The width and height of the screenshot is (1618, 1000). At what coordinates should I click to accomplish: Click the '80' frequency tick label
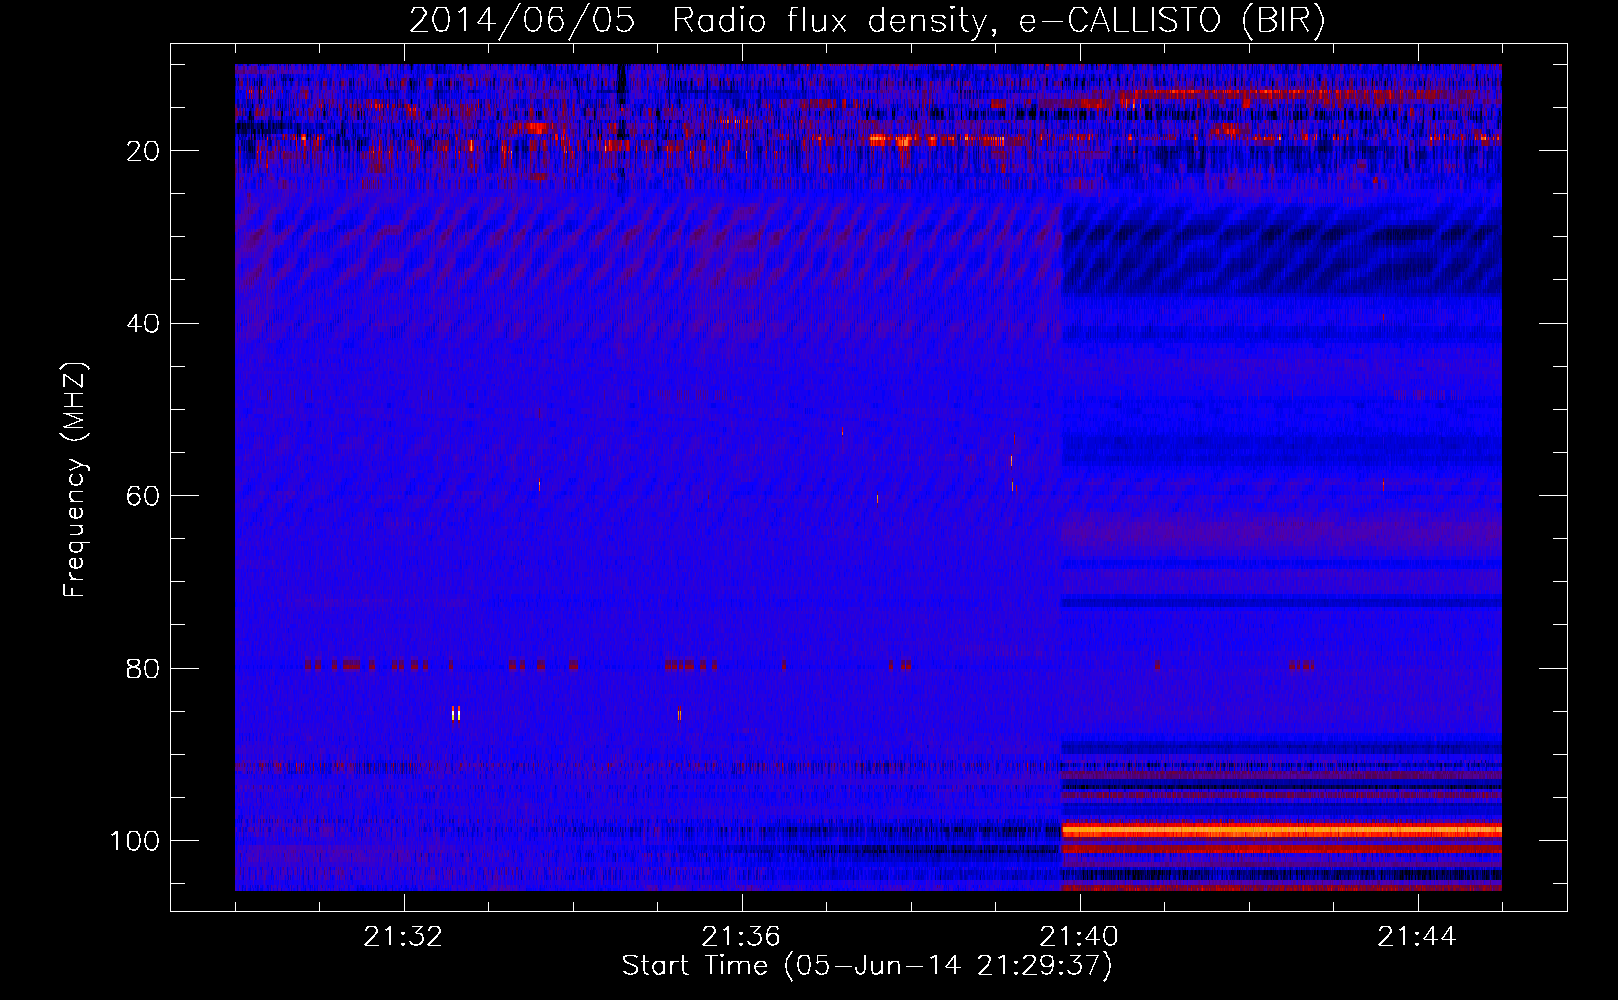[143, 668]
